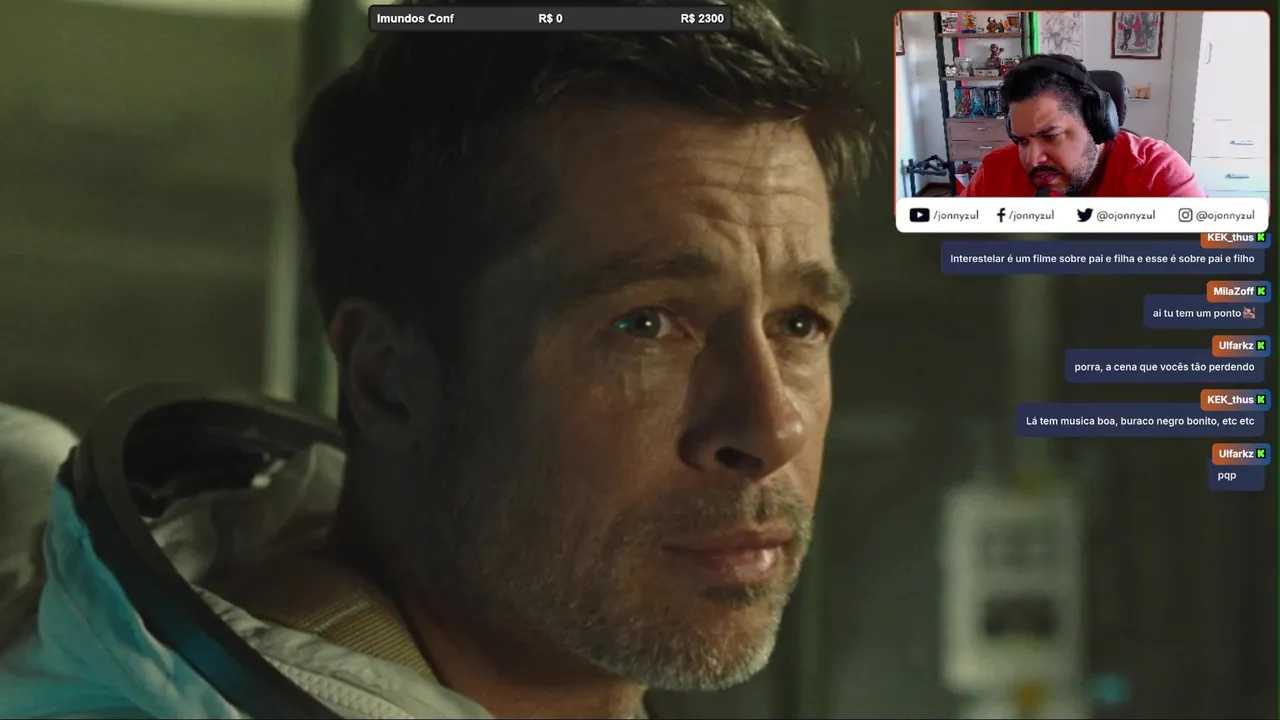Click badge beside KEK_thus above 'Lá tem musica' message

pyautogui.click(x=1261, y=399)
